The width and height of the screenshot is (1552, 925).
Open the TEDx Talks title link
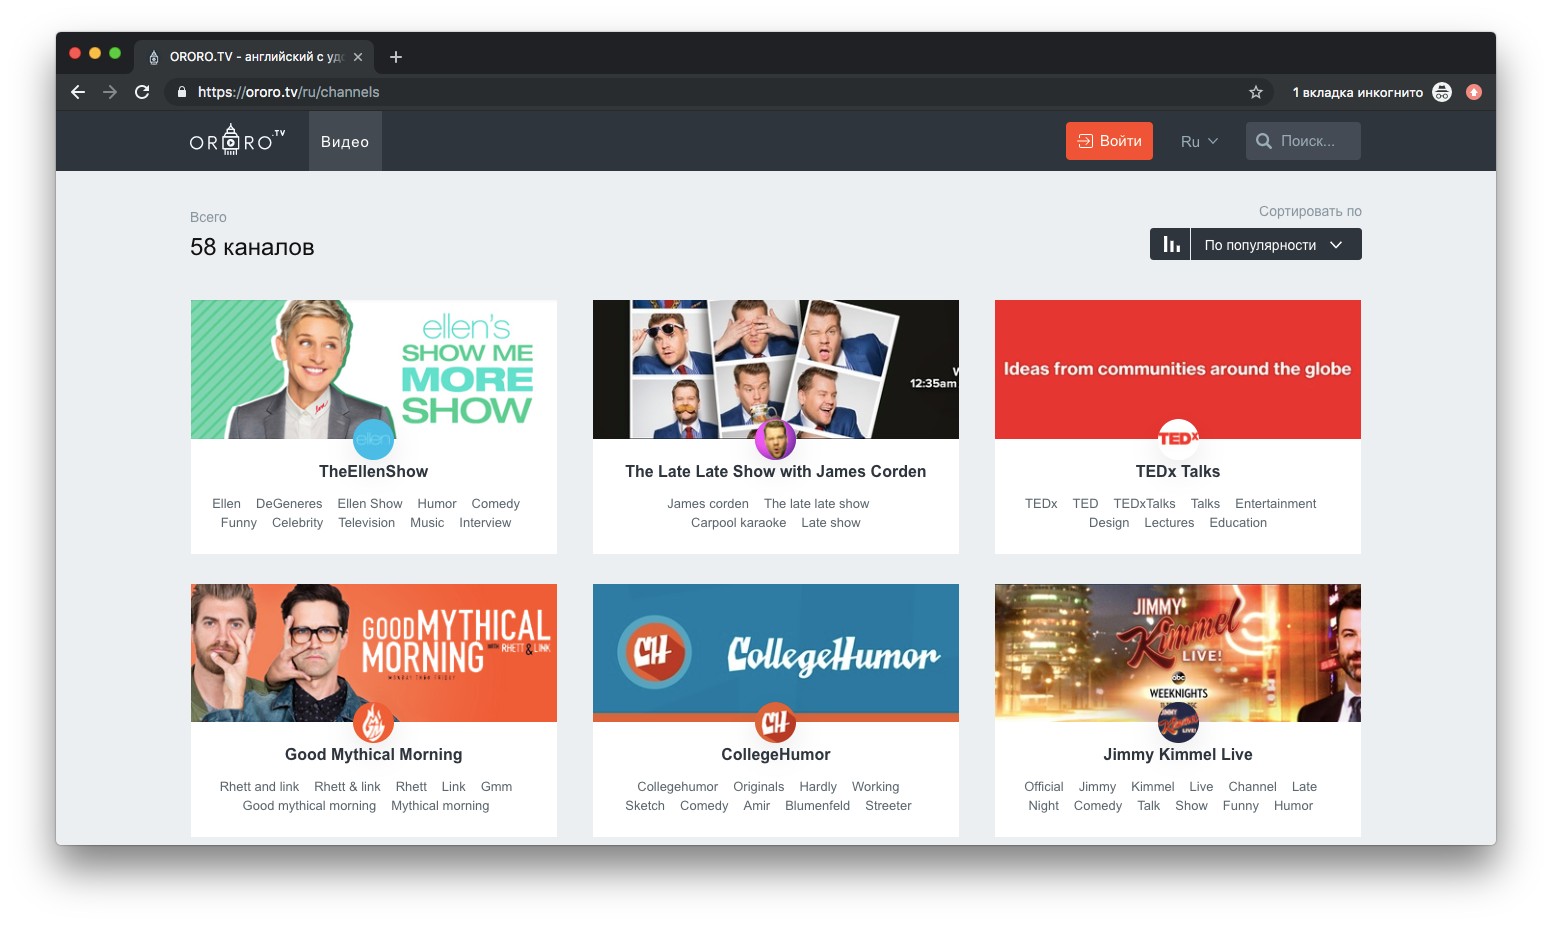tap(1178, 472)
